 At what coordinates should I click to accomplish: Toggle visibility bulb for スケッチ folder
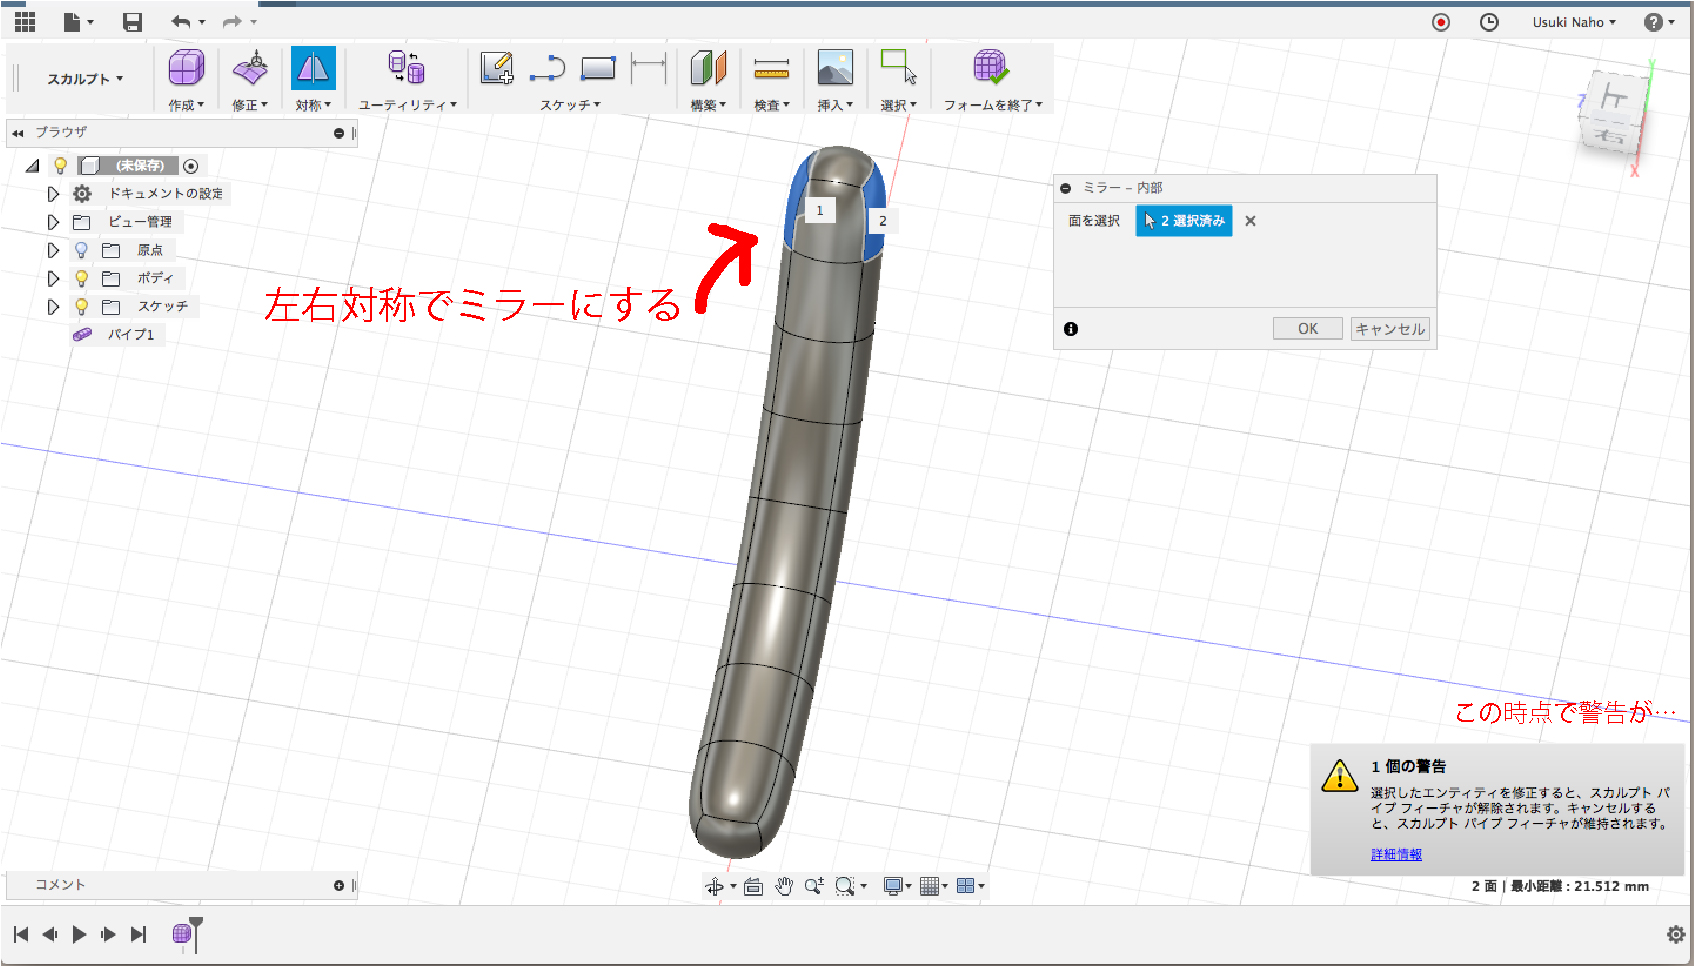[x=82, y=306]
